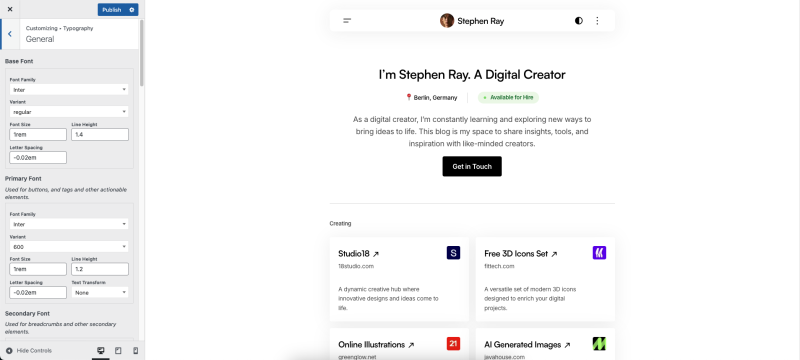
Task: Open Primary Font family dropdown
Action: [69, 224]
